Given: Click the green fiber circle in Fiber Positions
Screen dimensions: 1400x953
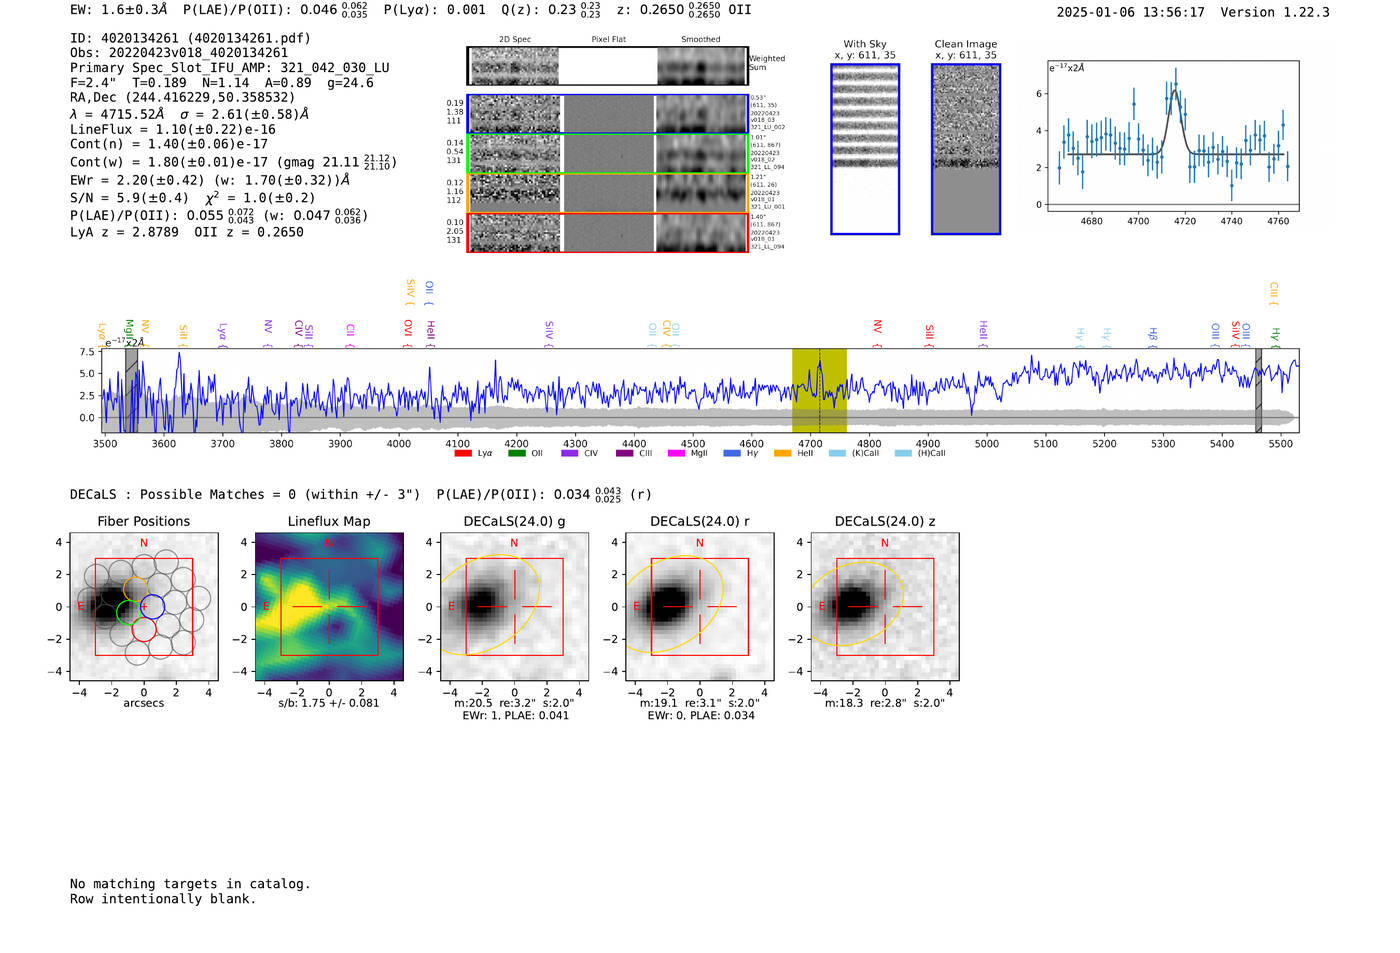Looking at the screenshot, I should (129, 612).
